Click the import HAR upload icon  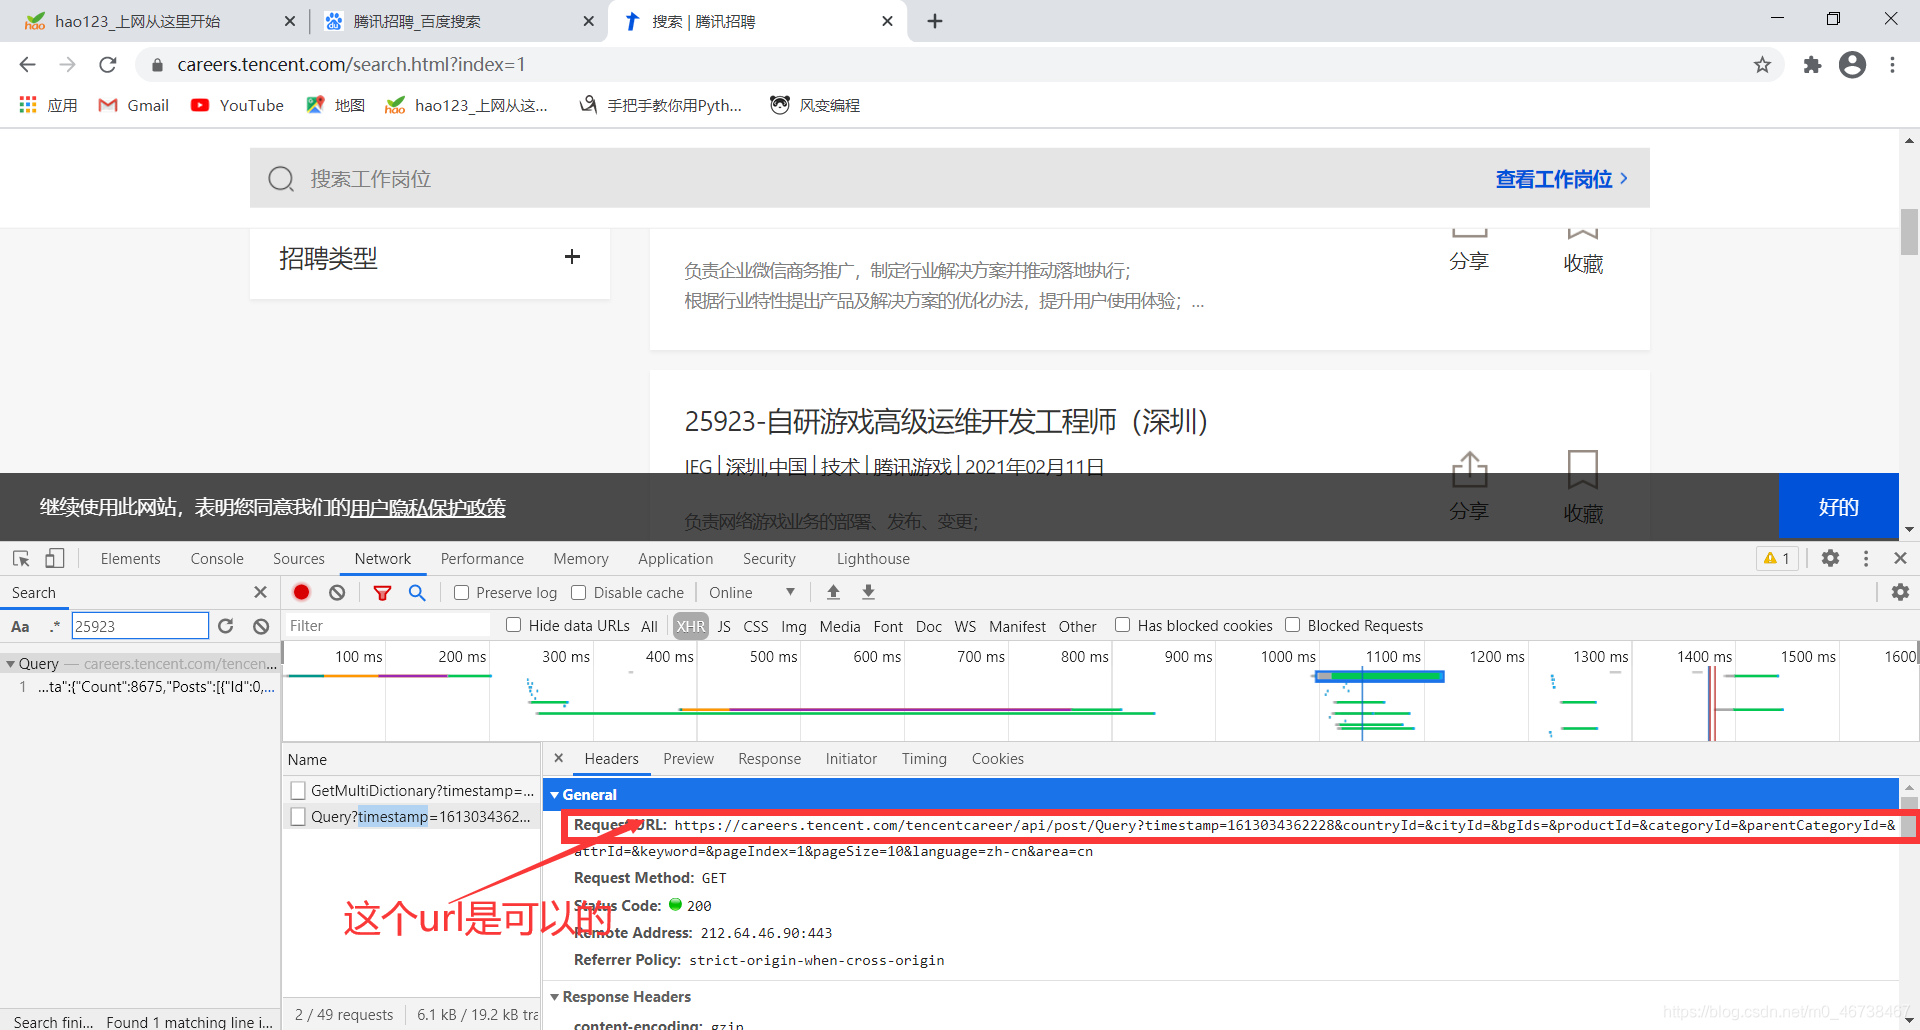(x=833, y=592)
